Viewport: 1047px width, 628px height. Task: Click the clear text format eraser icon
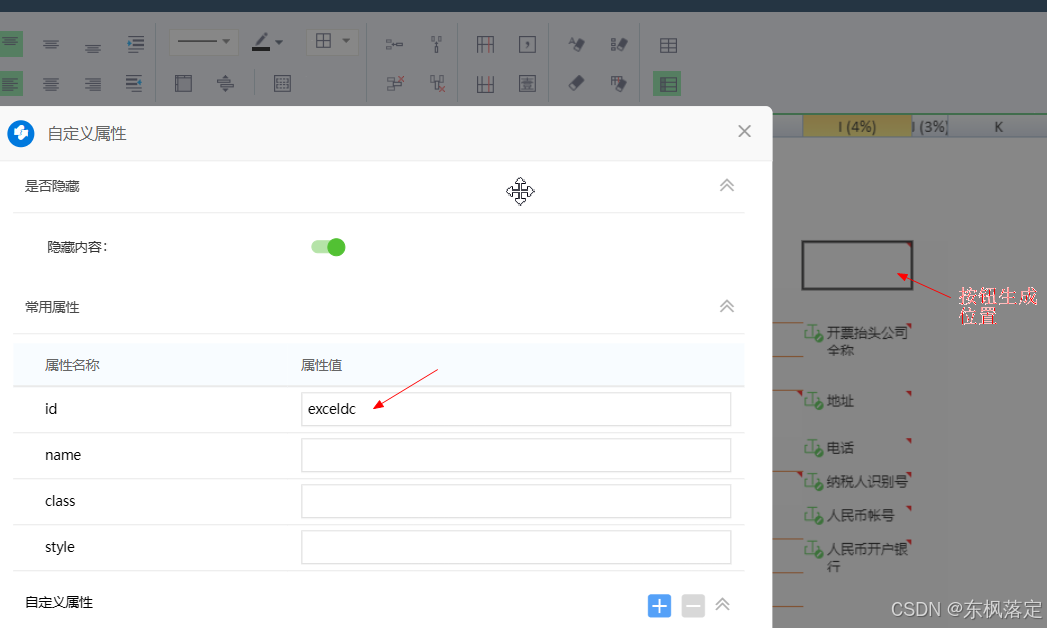coord(576,45)
